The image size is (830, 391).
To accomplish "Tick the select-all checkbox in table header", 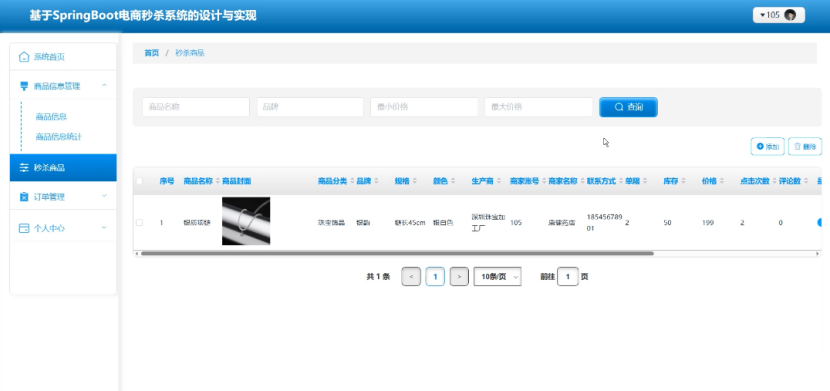I will (139, 181).
